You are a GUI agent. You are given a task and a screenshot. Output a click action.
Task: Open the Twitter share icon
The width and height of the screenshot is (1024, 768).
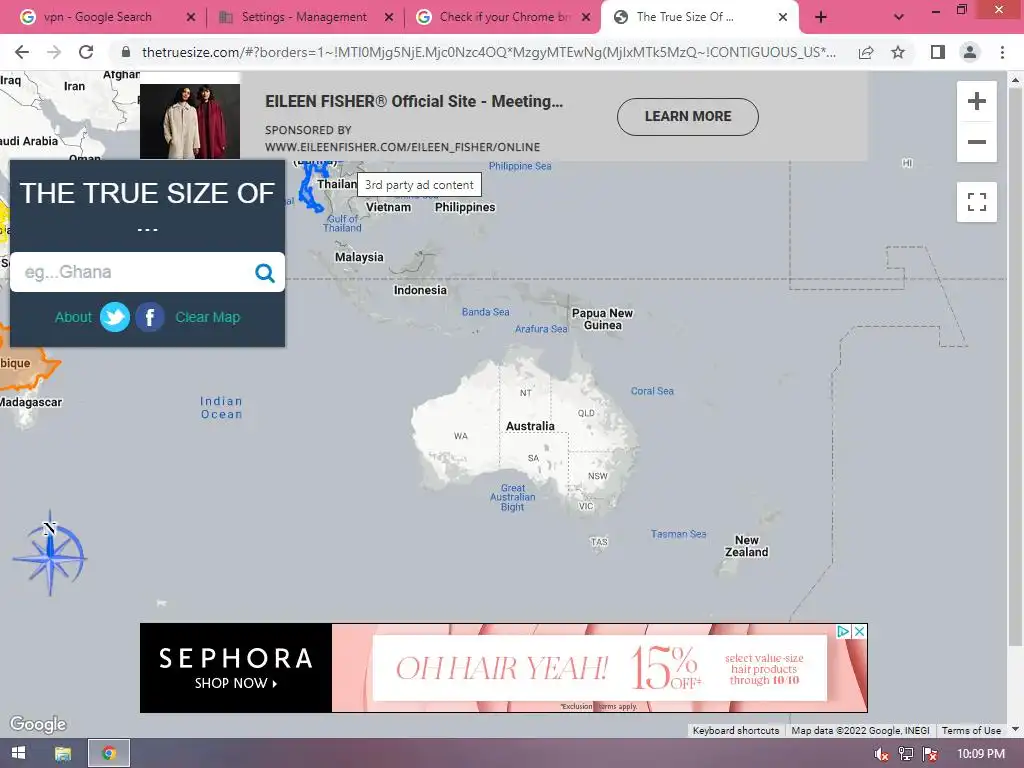click(115, 317)
